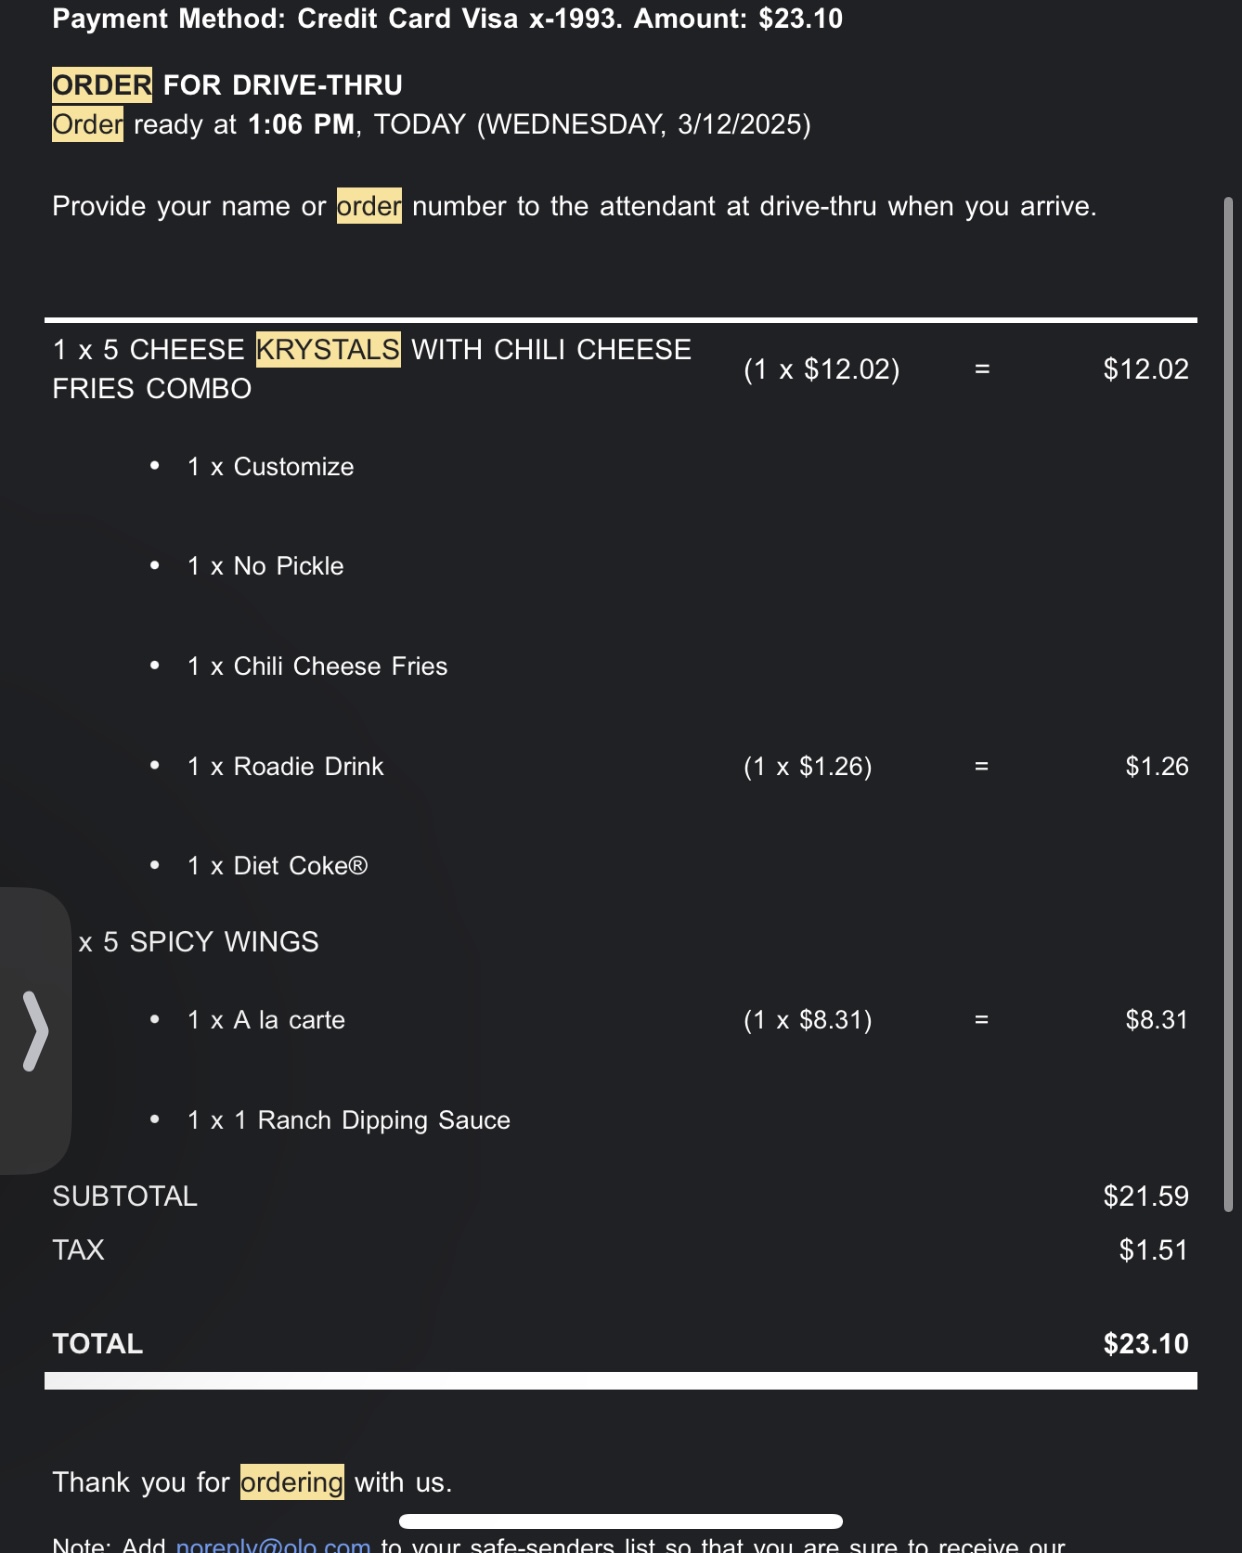Click the 'Payment Method' line at the top

(447, 19)
